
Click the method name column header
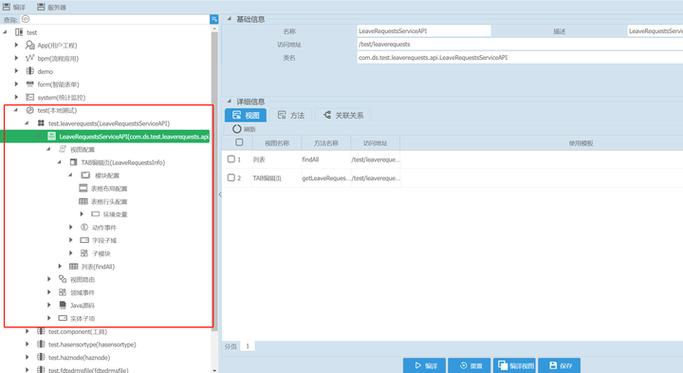point(326,142)
